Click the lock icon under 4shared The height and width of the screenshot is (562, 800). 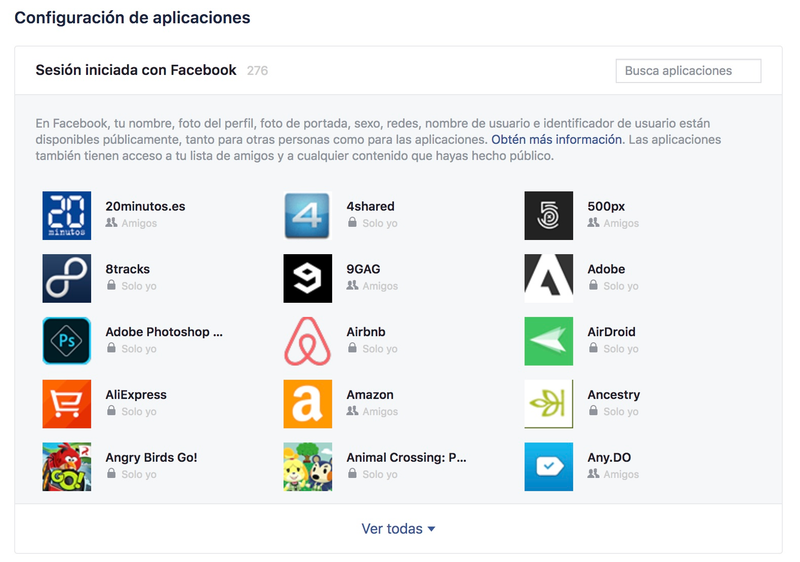(x=352, y=222)
